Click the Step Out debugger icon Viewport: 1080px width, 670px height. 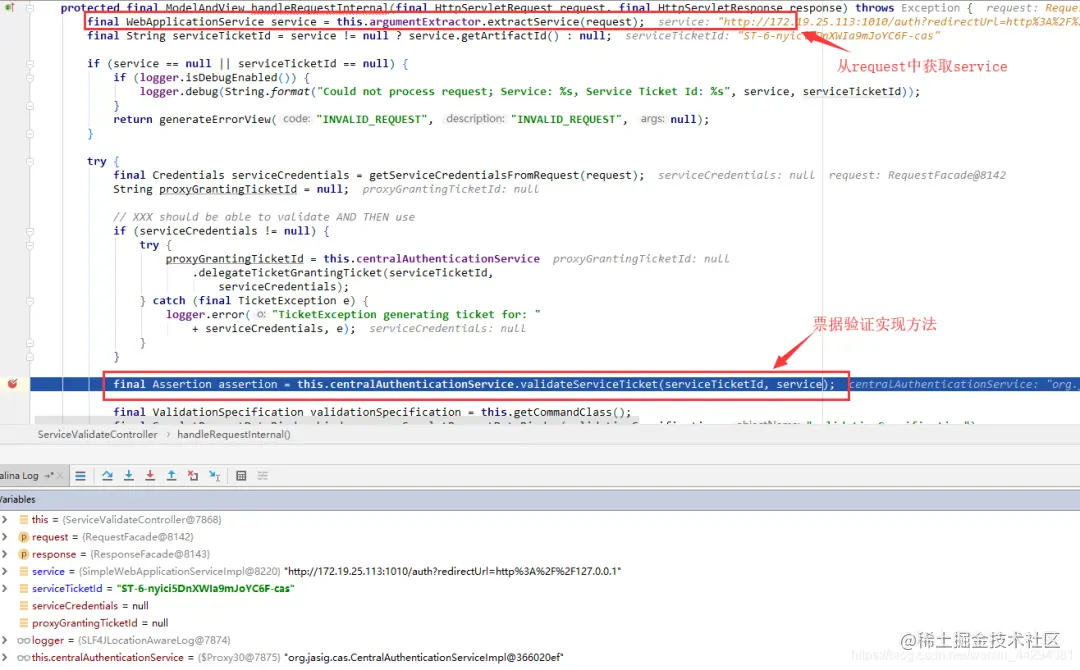point(172,476)
